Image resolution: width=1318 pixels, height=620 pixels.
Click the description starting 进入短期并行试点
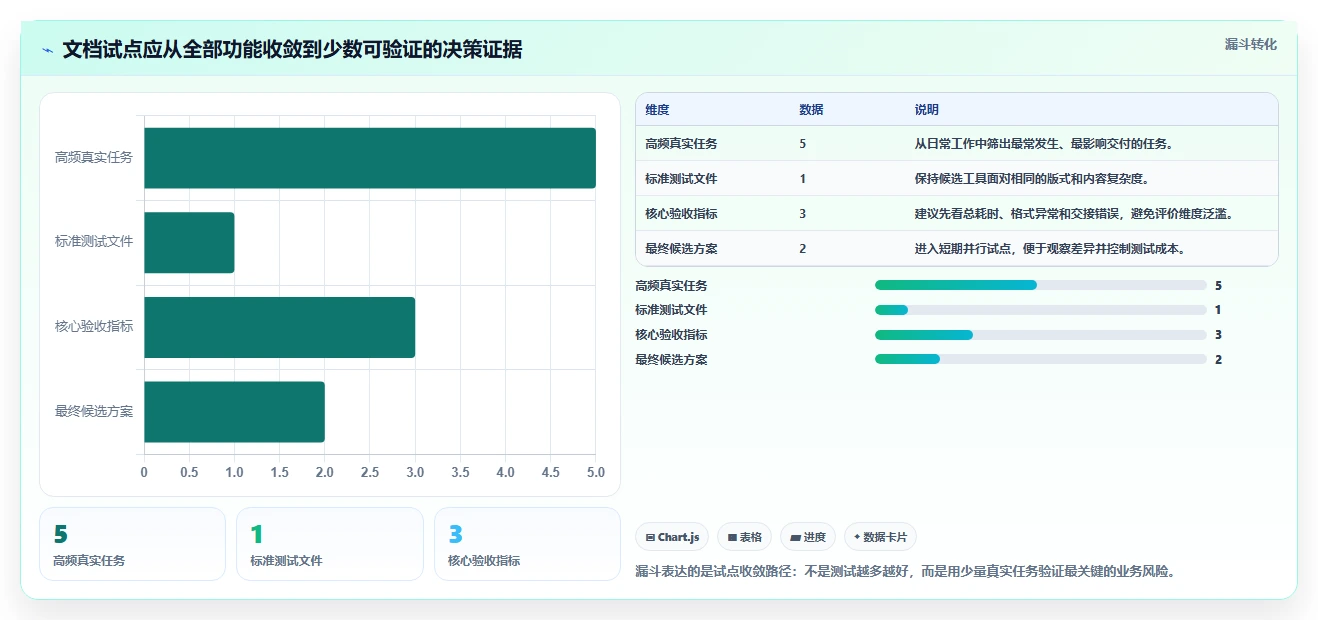tap(1051, 249)
